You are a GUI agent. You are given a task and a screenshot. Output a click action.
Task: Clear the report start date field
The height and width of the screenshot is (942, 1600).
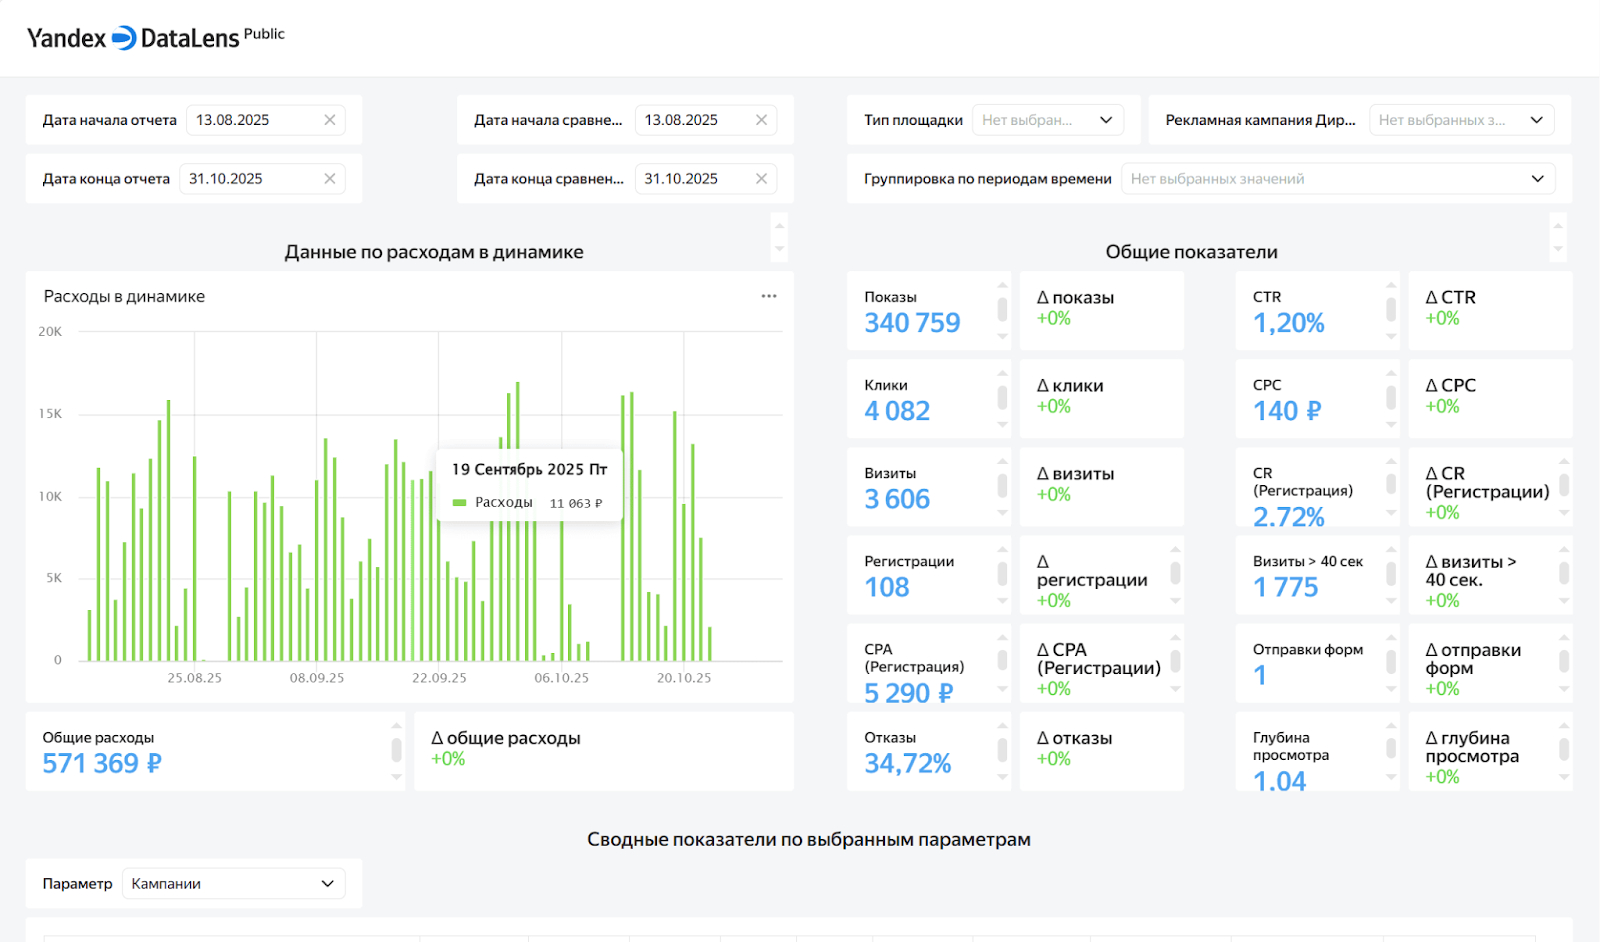point(329,120)
